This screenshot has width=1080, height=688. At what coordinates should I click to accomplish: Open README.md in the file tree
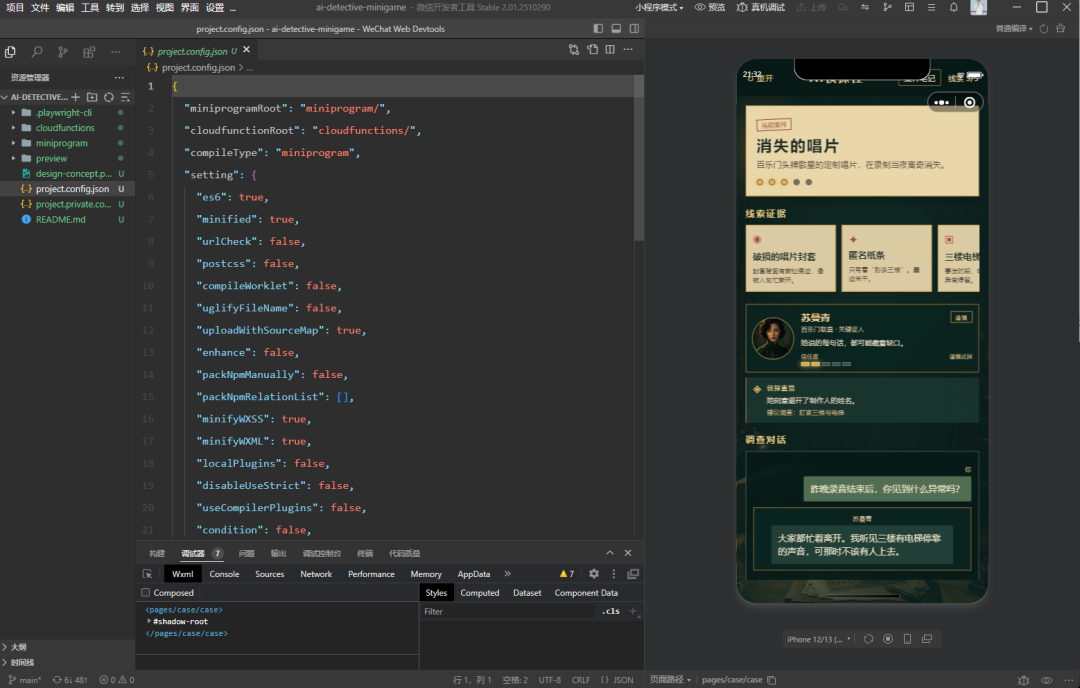pyautogui.click(x=61, y=219)
